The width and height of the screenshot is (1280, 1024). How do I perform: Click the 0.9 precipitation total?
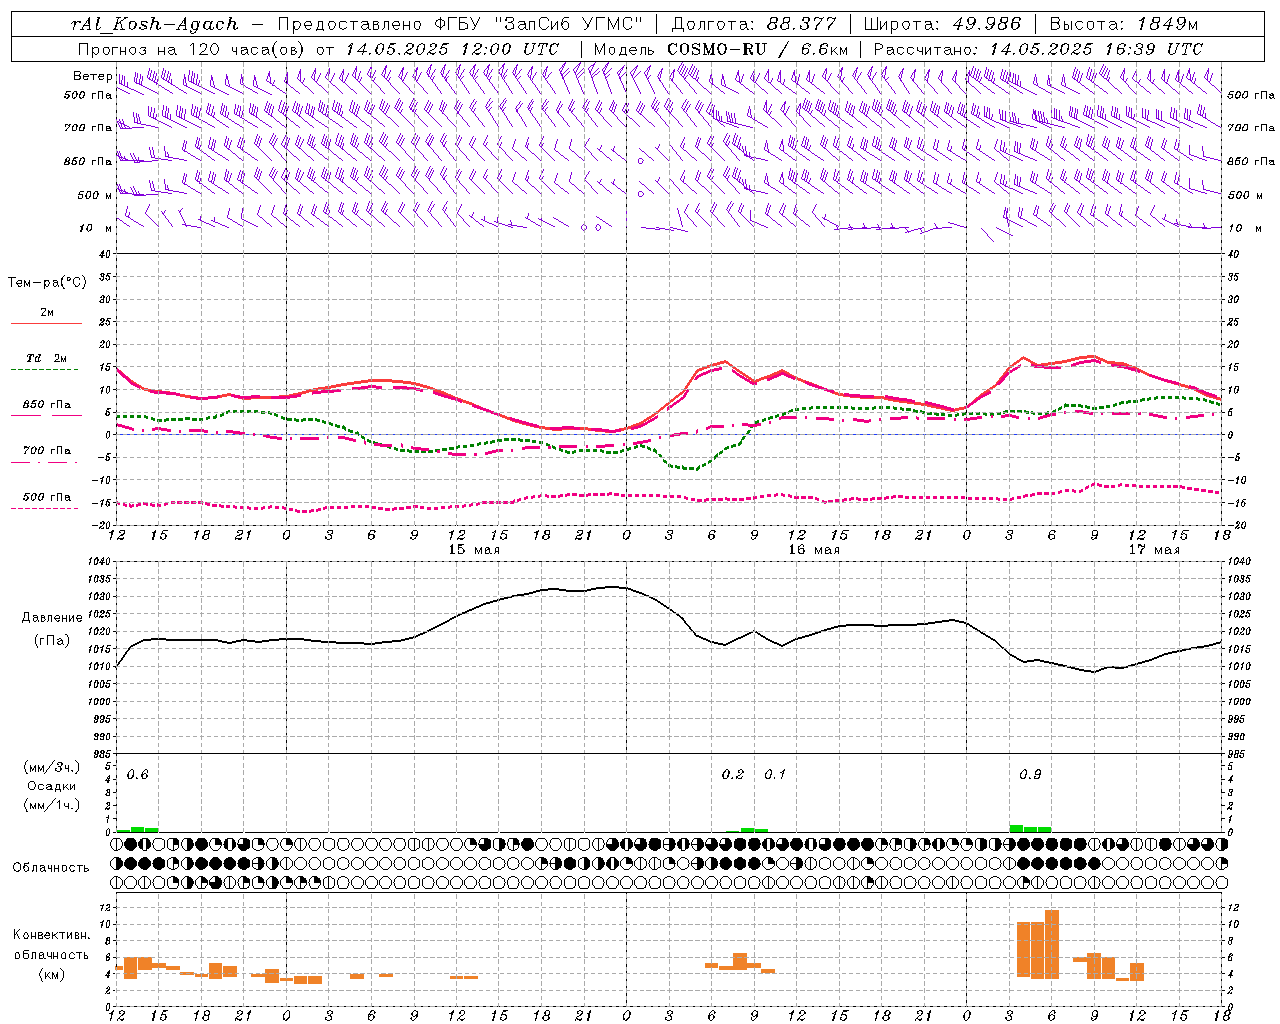click(1030, 775)
